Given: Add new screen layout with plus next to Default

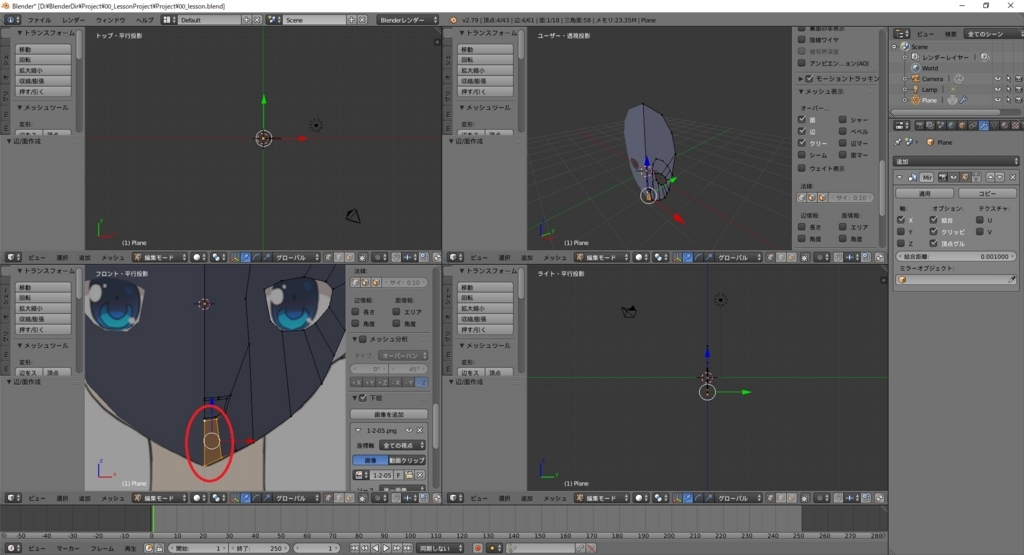Looking at the screenshot, I should pos(246,20).
